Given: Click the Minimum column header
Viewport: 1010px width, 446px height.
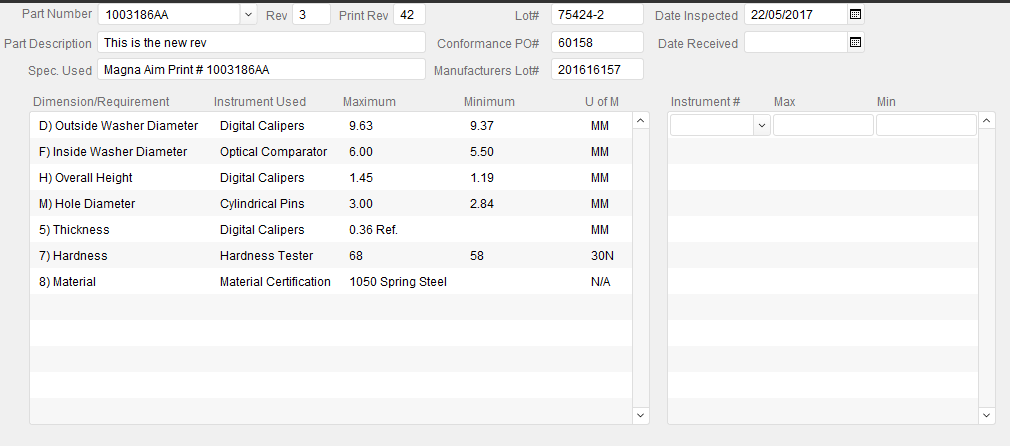Looking at the screenshot, I should point(489,102).
